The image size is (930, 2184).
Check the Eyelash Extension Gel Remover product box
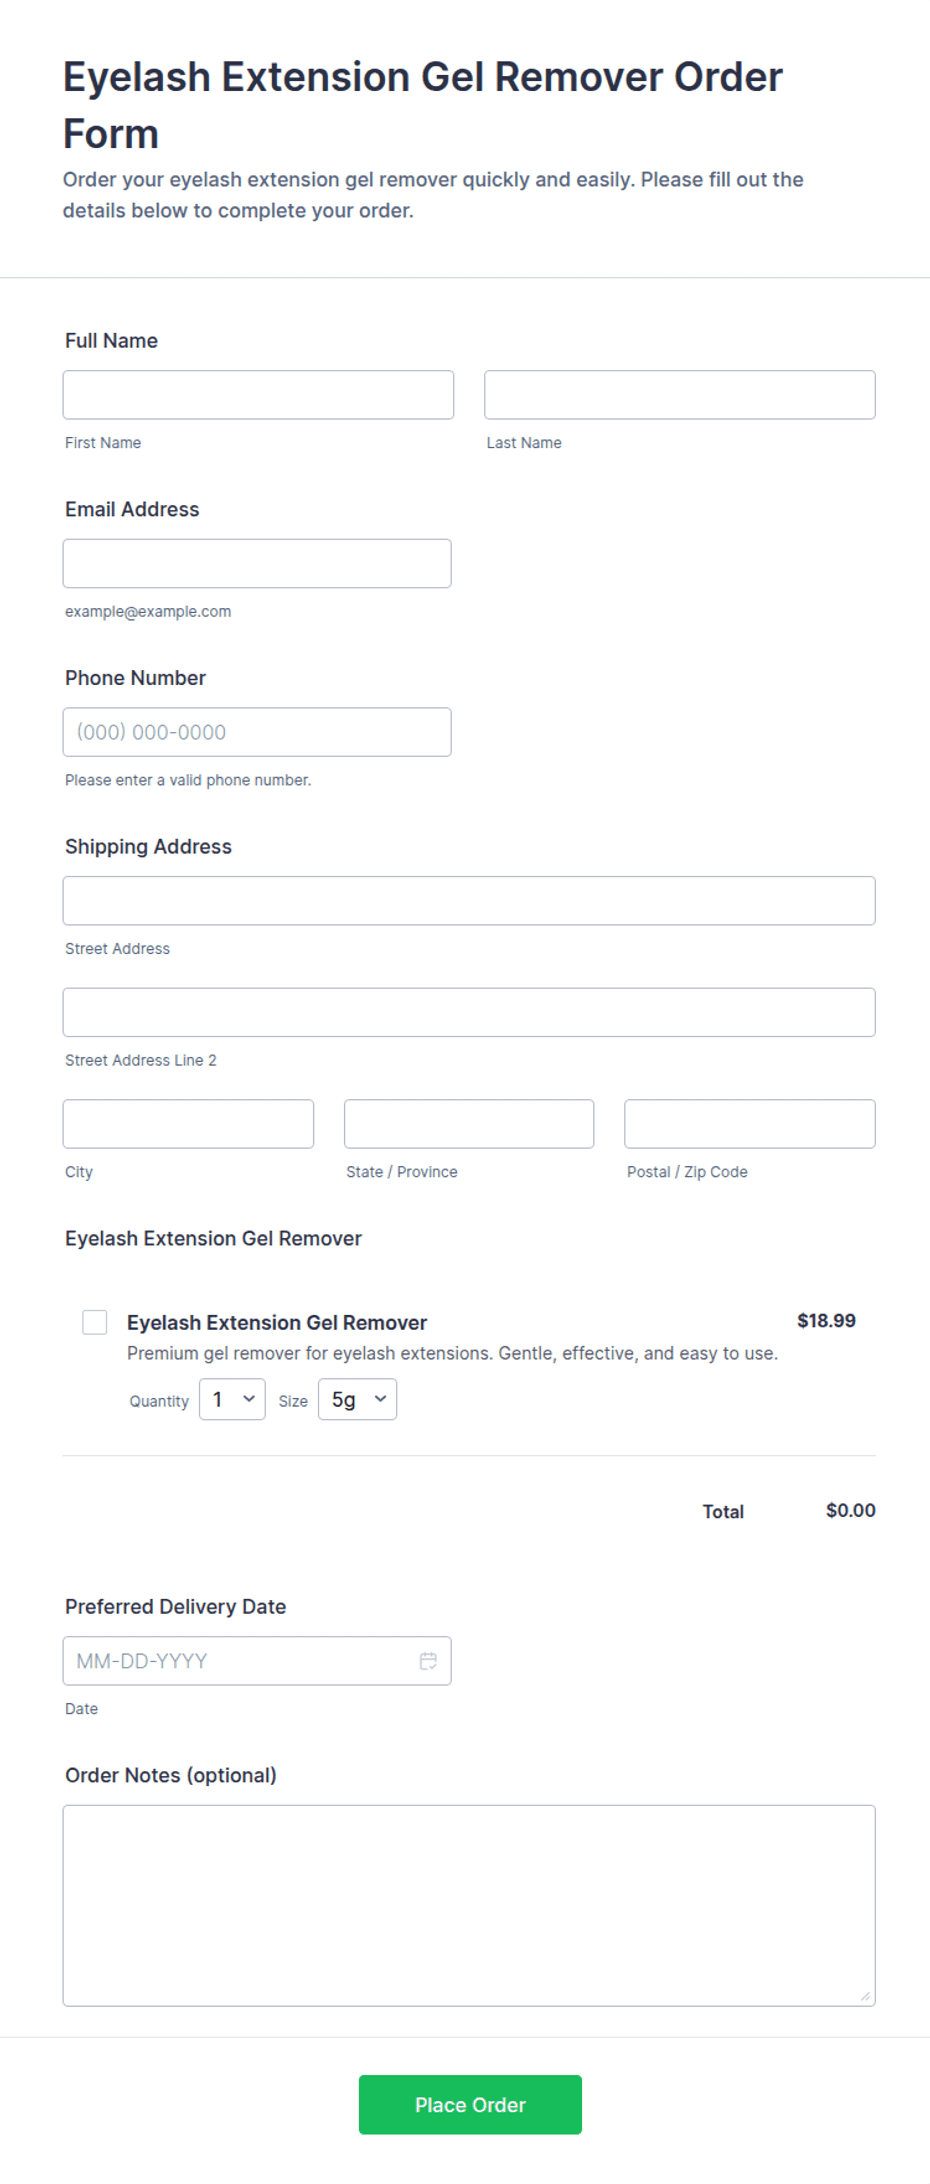coord(95,1322)
